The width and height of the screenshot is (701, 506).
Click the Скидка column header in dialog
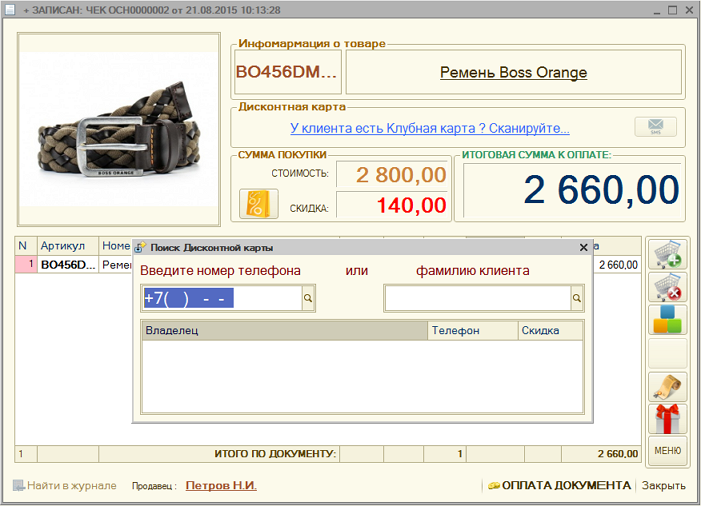click(x=551, y=331)
